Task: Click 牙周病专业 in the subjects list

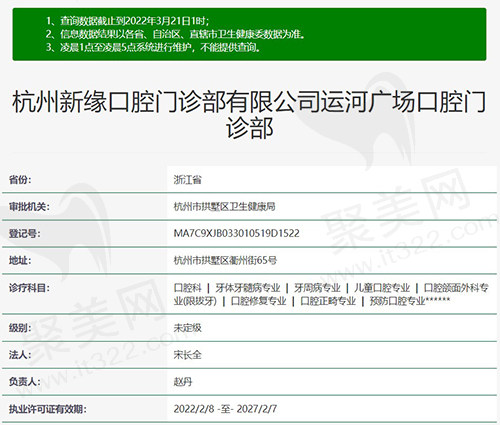Action: (317, 288)
